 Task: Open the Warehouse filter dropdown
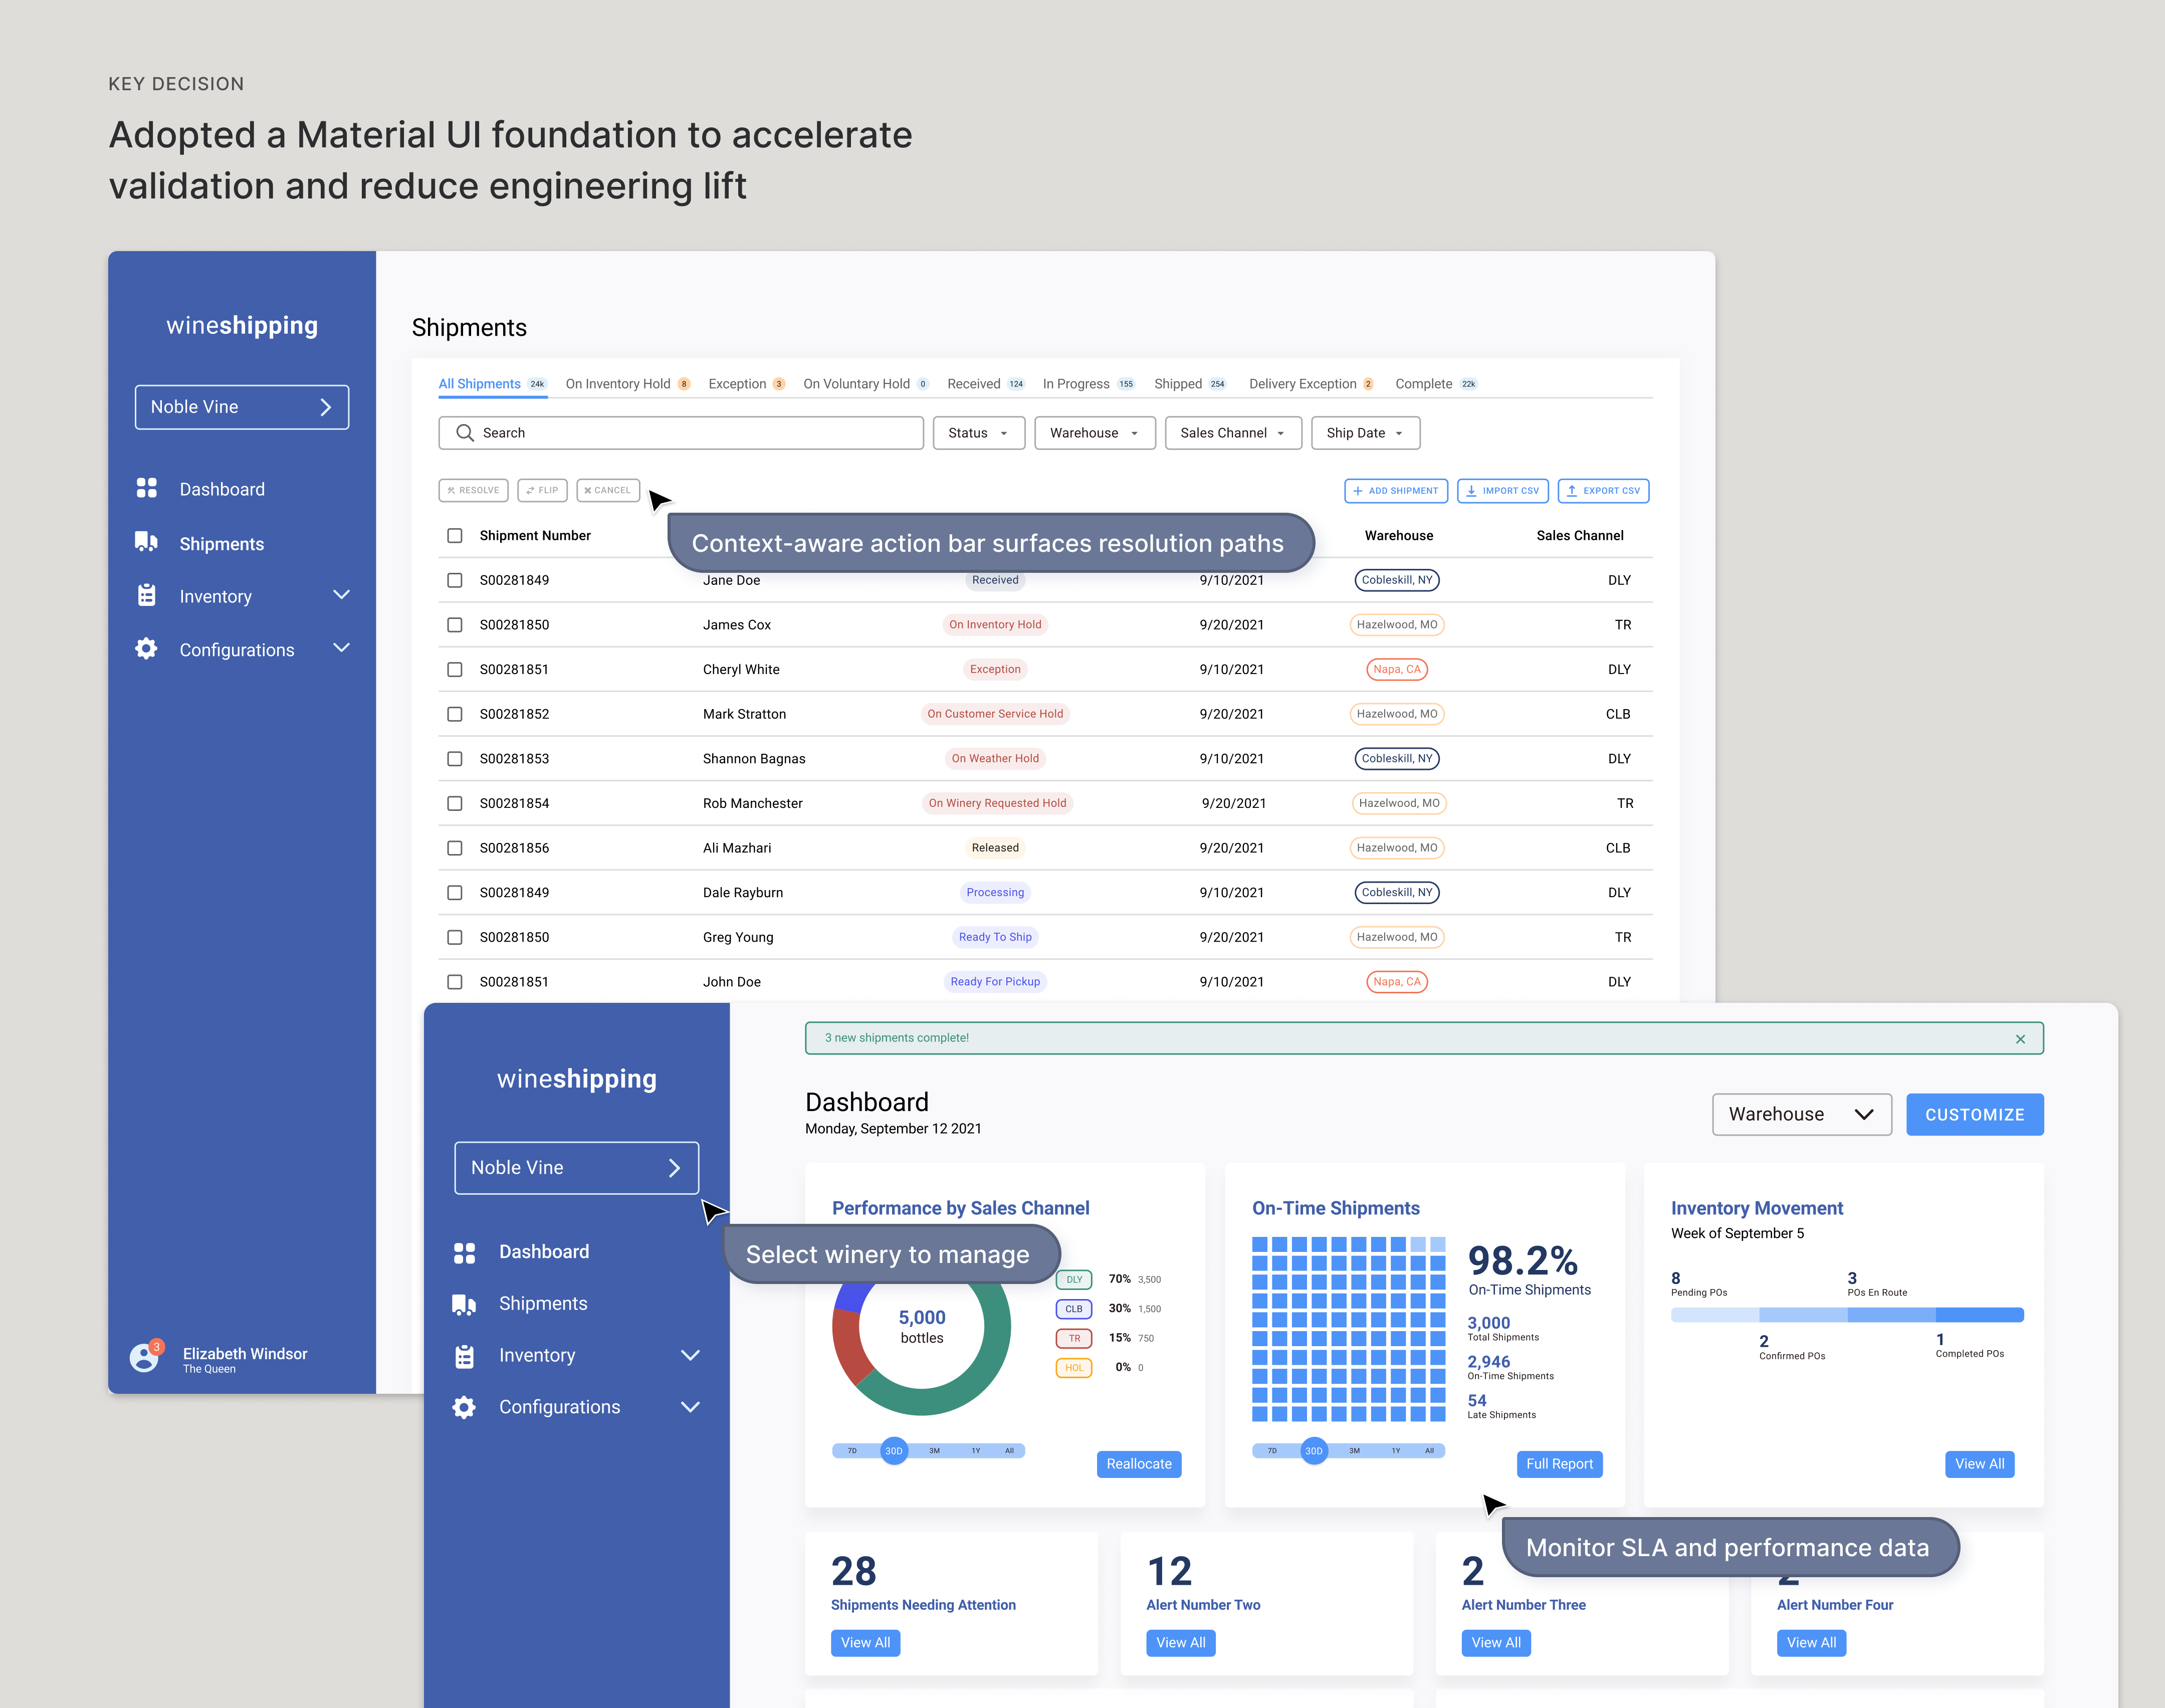click(1094, 432)
